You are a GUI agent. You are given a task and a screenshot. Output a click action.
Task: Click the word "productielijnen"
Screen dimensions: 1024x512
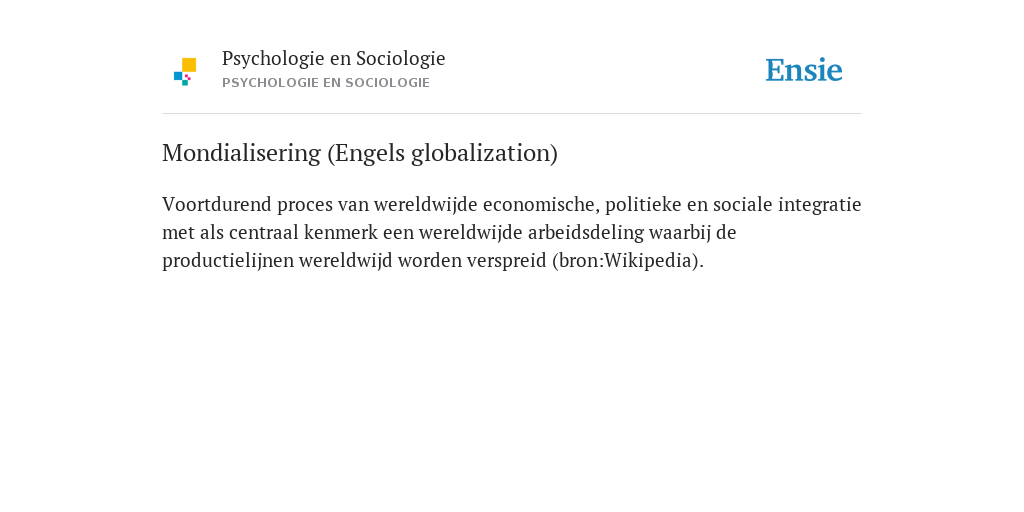[228, 261]
